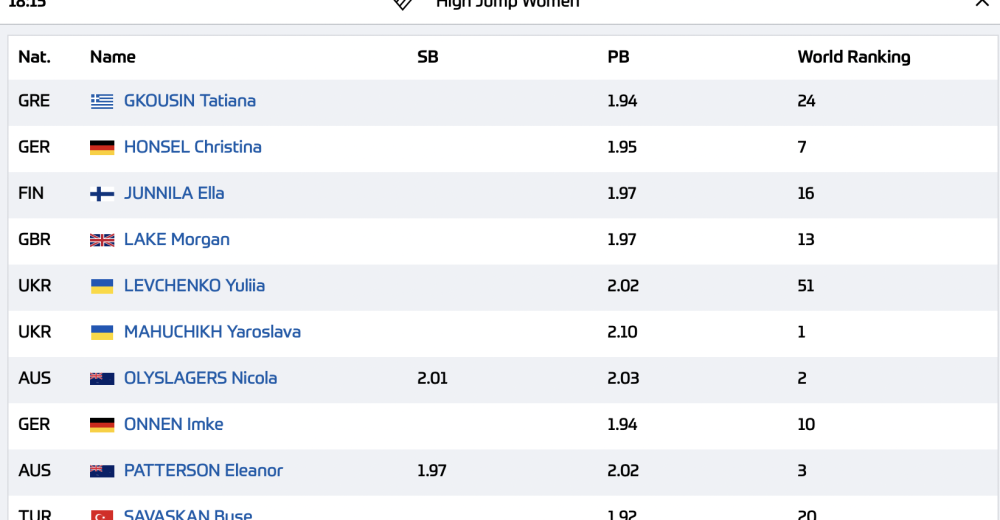Open MAHUCHIKH Yaroslava athlete profile
This screenshot has height=520, width=1000.
[212, 332]
